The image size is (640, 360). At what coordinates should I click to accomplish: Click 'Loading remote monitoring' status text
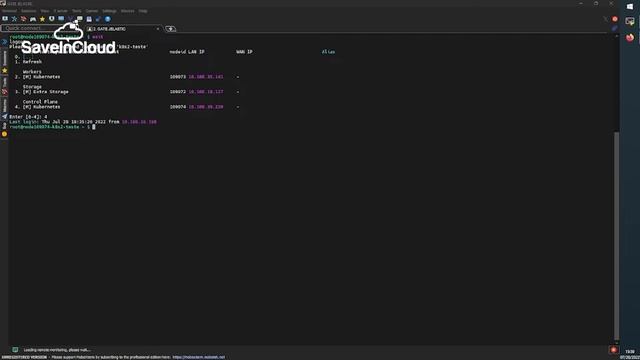(57, 350)
